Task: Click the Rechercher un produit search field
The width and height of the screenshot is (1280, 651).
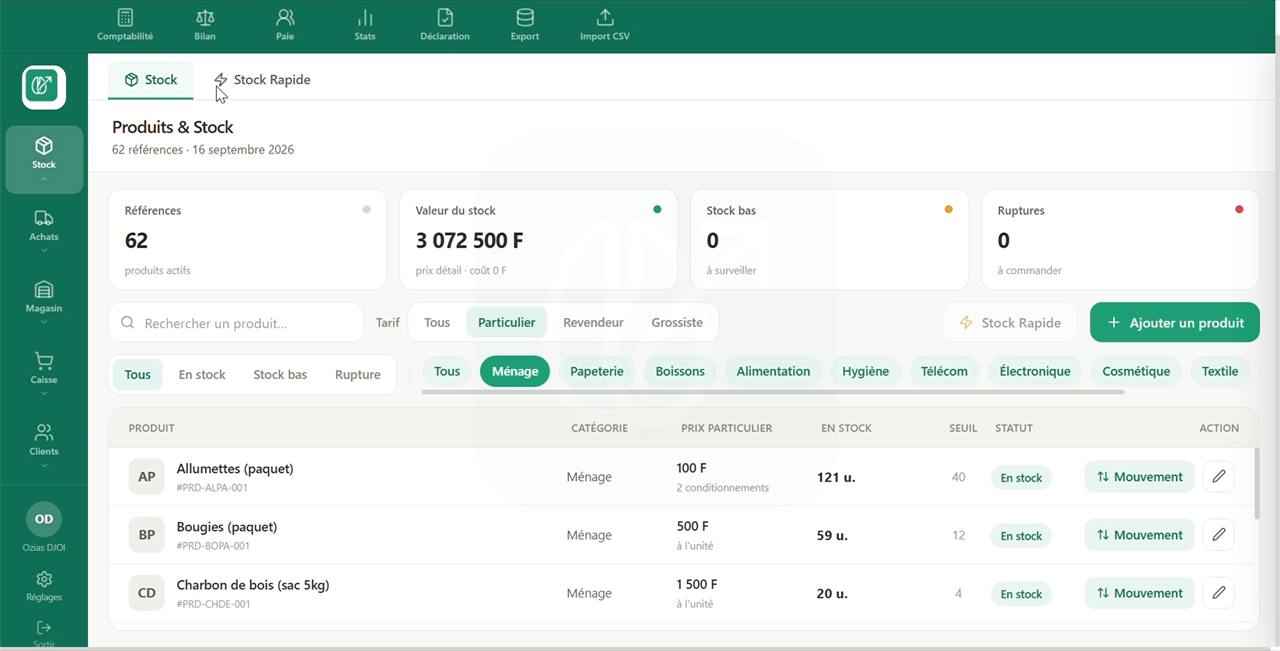Action: pyautogui.click(x=236, y=323)
